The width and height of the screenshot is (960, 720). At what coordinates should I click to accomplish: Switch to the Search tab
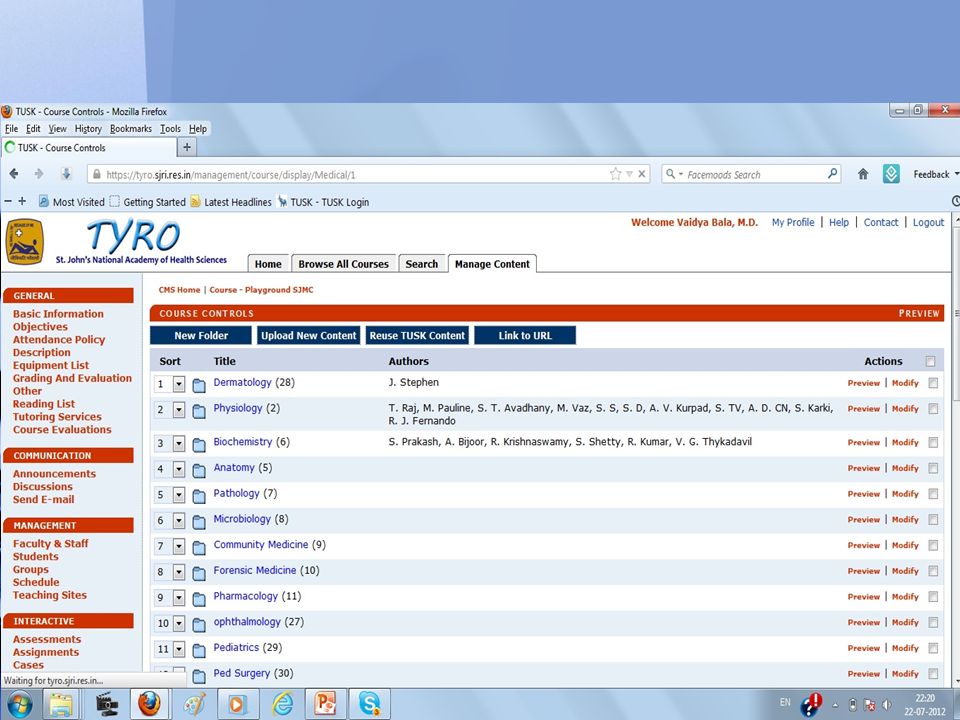[x=422, y=264]
